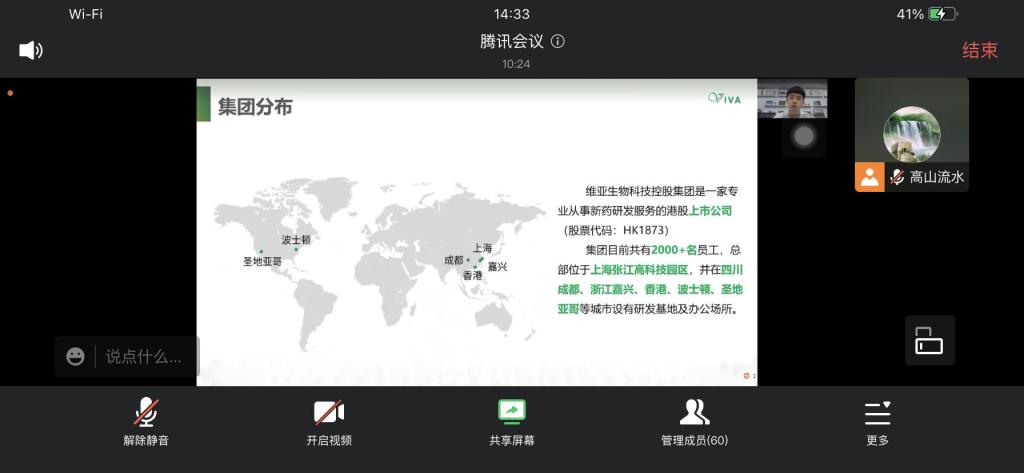
Task: Turn on camera with 开启视频
Action: point(329,421)
